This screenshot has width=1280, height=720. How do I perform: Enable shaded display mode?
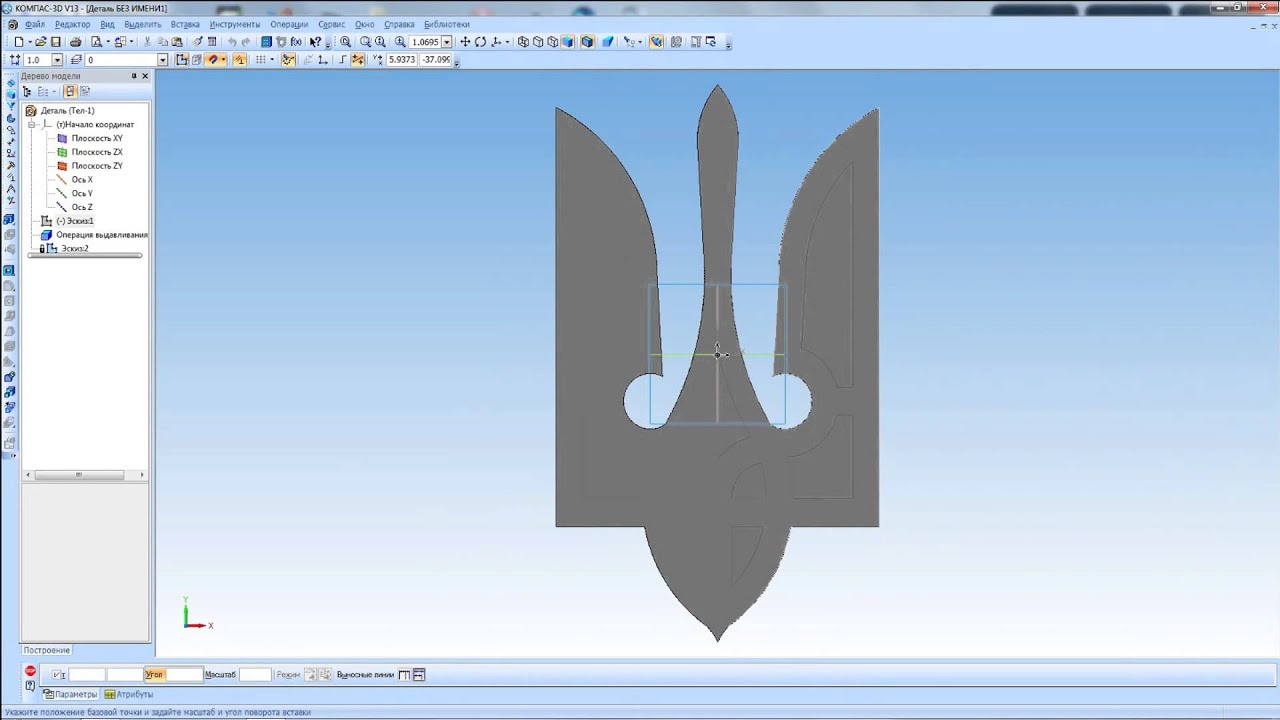[568, 42]
